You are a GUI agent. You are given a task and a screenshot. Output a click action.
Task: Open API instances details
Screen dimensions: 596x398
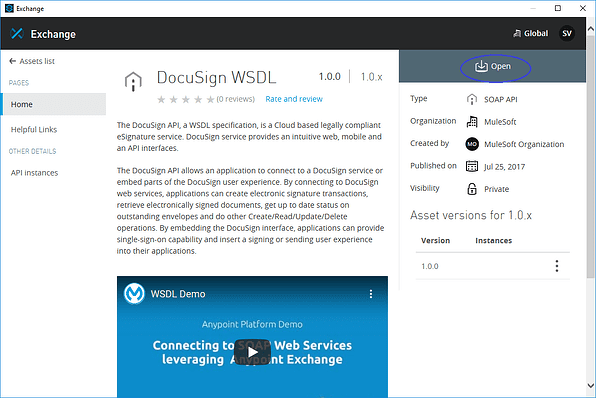tap(34, 173)
